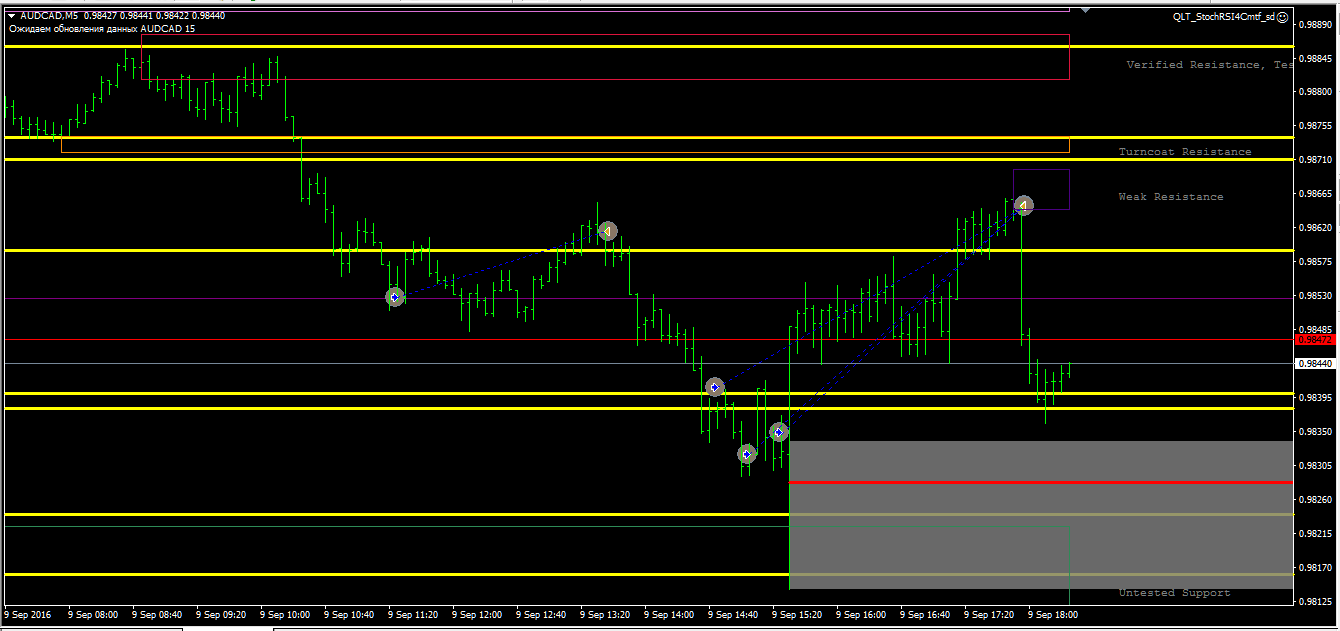Screen dimensions: 1340x631
Task: Open the dropdown arrow before AUDCAD,M5 title
Action: pyautogui.click(x=11, y=16)
